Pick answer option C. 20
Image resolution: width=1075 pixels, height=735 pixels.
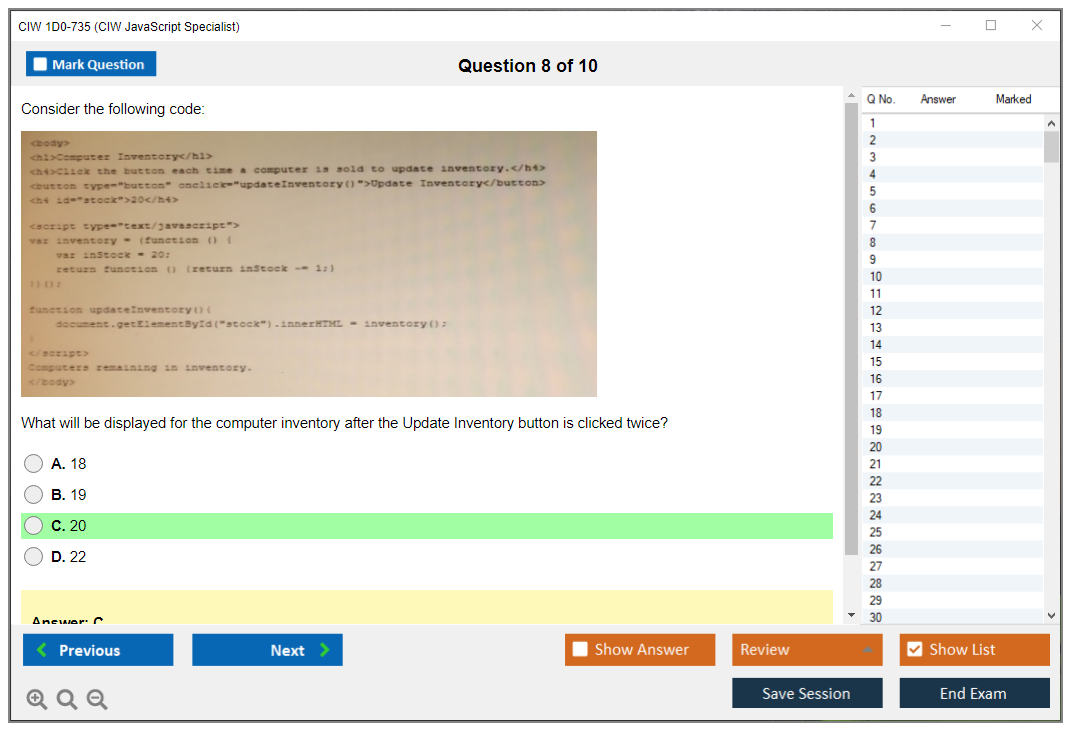[x=34, y=526]
